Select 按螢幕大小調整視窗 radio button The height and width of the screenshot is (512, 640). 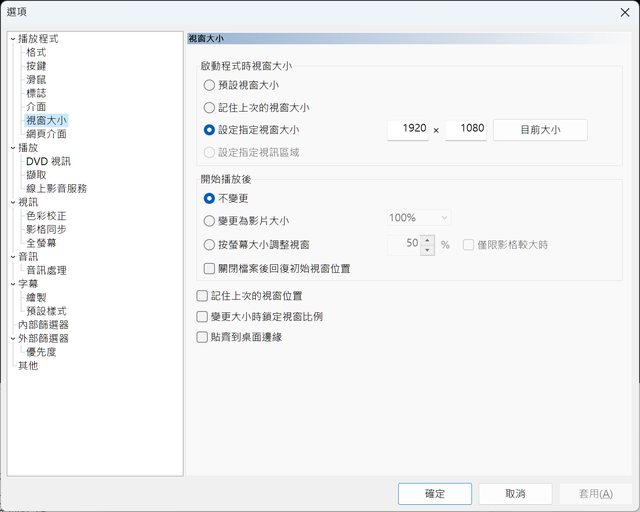coord(209,244)
